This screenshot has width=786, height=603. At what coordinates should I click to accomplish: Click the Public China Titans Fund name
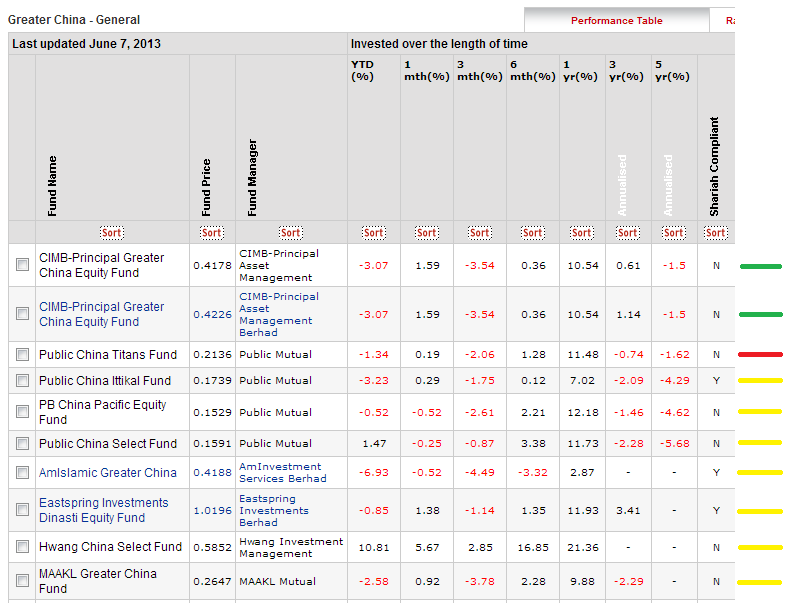click(x=108, y=355)
